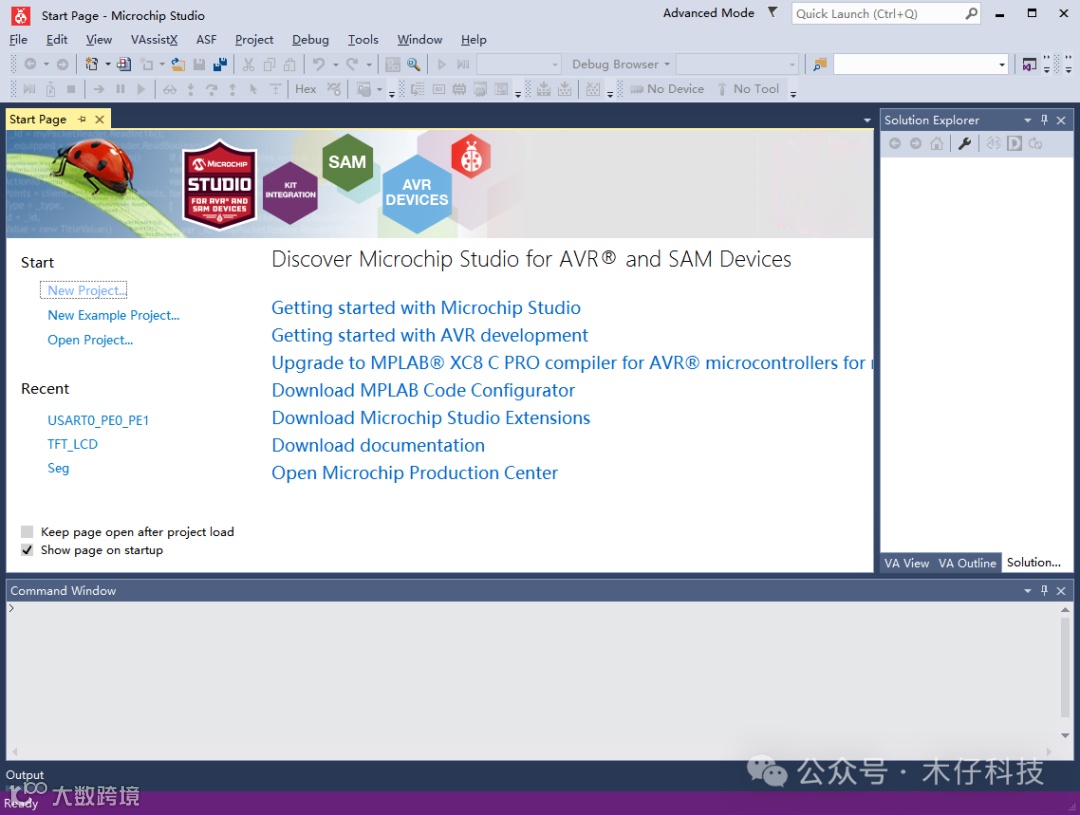Screen dimensions: 1080x815
Task: Open recent project TFT_LCD
Action: pyautogui.click(x=72, y=444)
